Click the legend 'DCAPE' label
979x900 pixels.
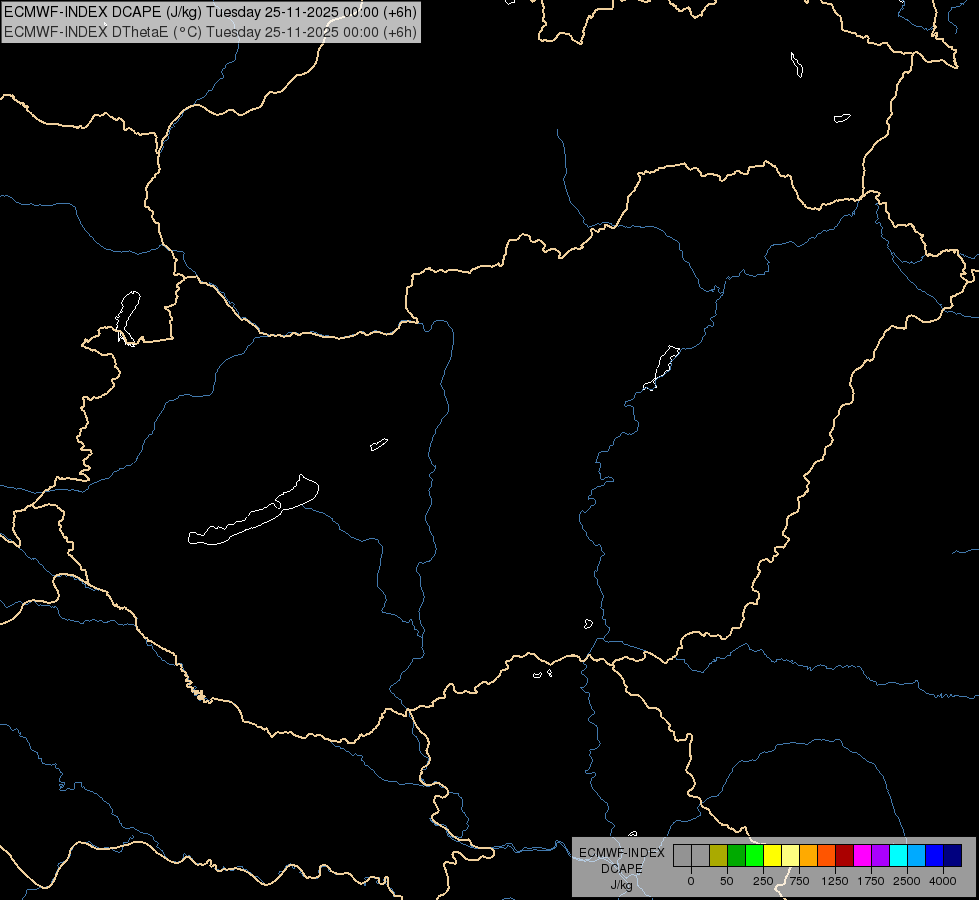(622, 869)
